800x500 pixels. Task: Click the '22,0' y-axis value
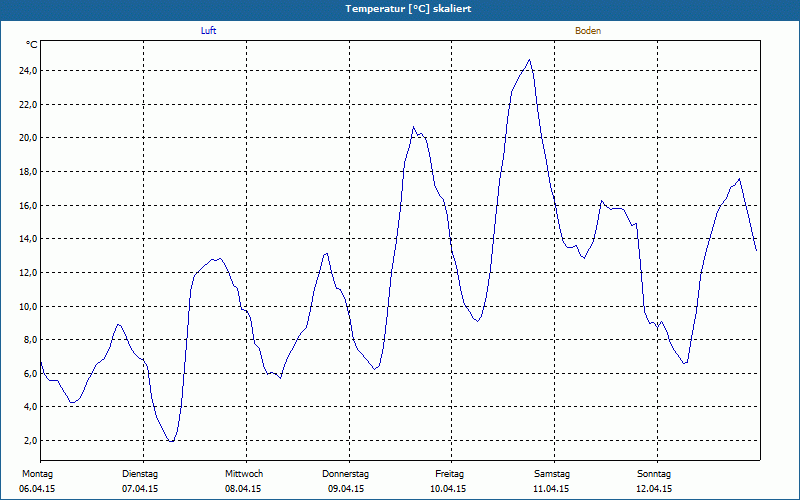28,104
